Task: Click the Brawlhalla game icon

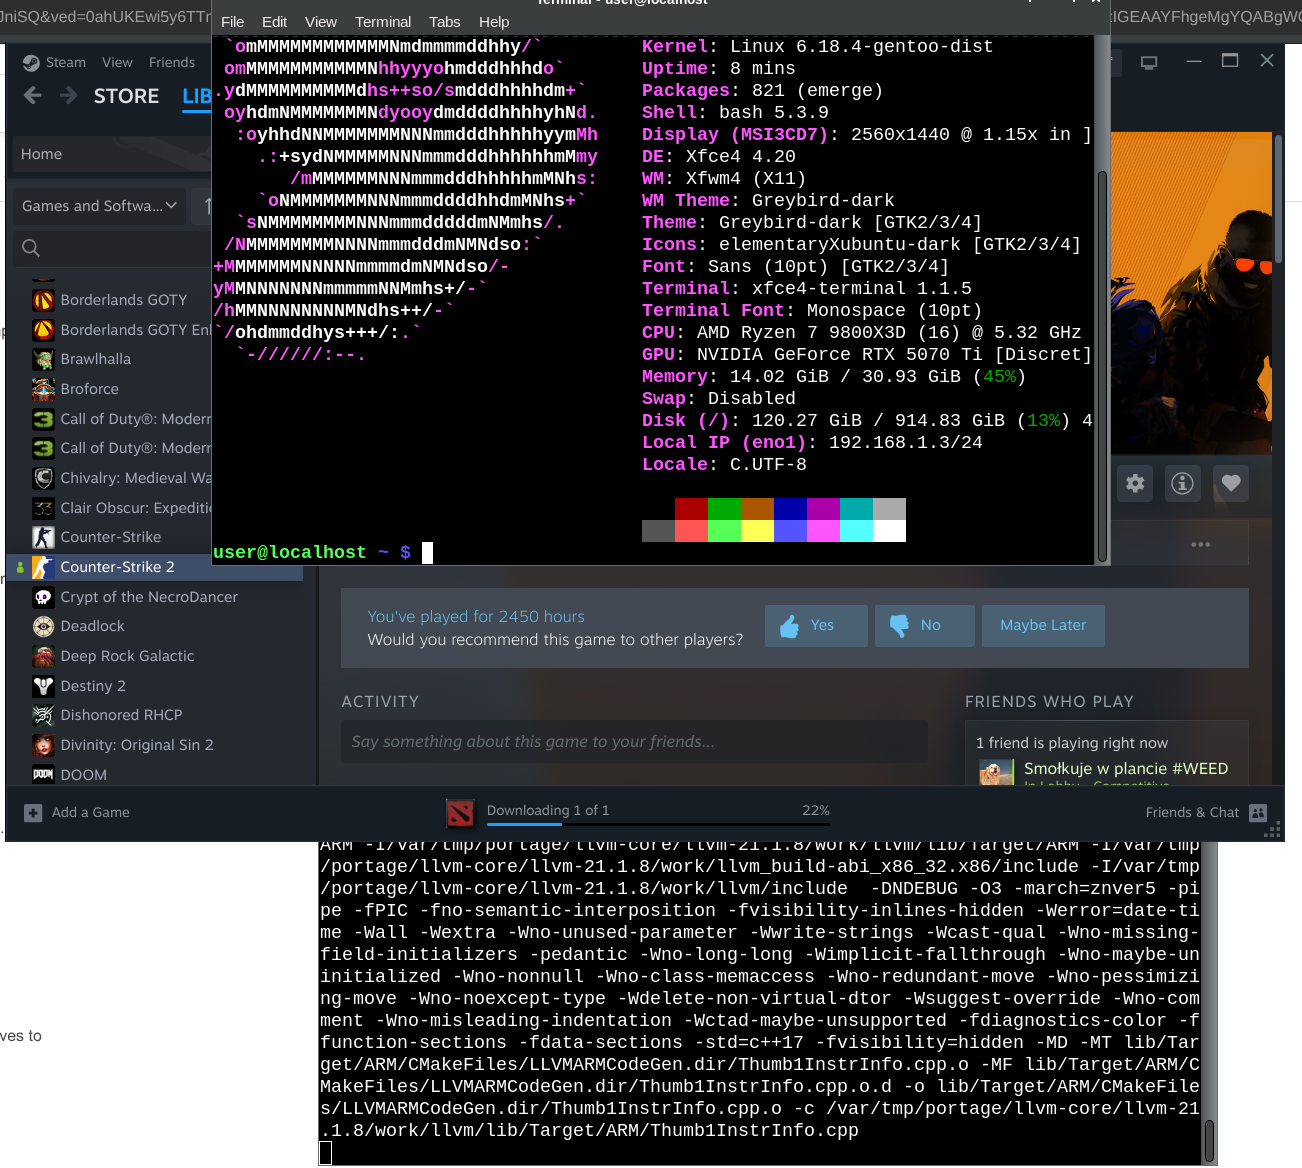Action: coord(43,359)
